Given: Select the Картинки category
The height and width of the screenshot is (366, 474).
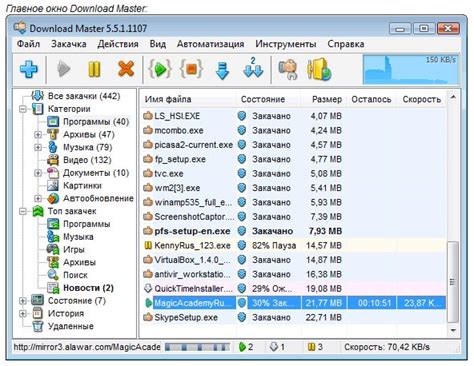Looking at the screenshot, I should (x=82, y=186).
